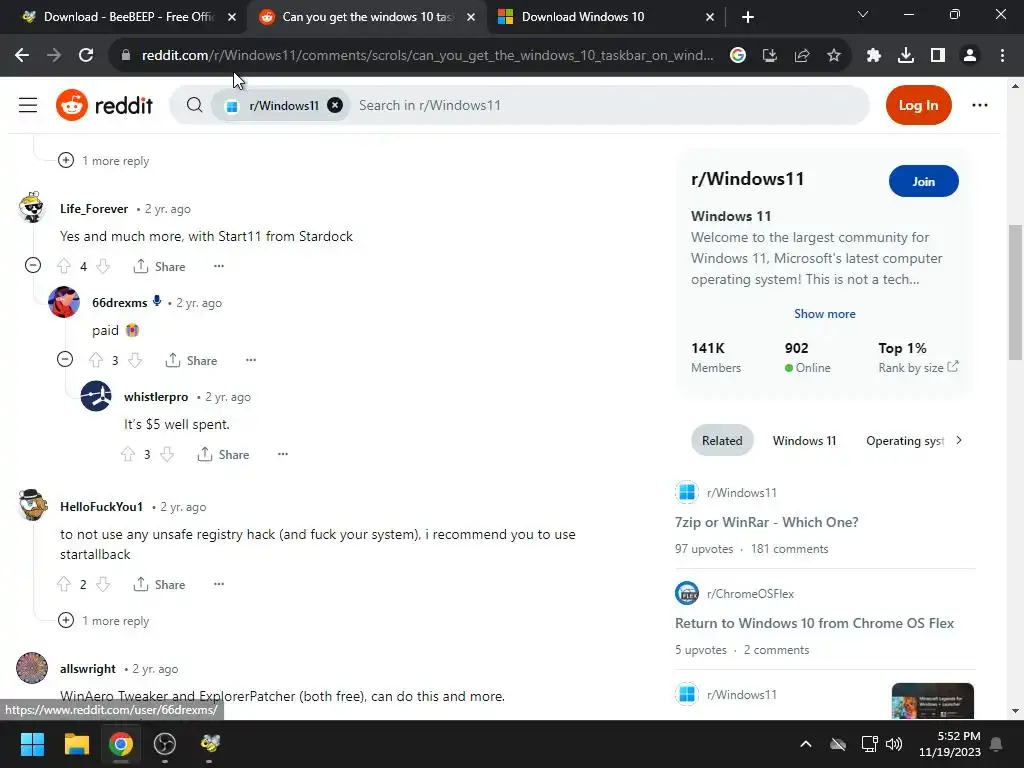Select the Operating syst topic chip
Image resolution: width=1024 pixels, height=768 pixels.
[905, 440]
